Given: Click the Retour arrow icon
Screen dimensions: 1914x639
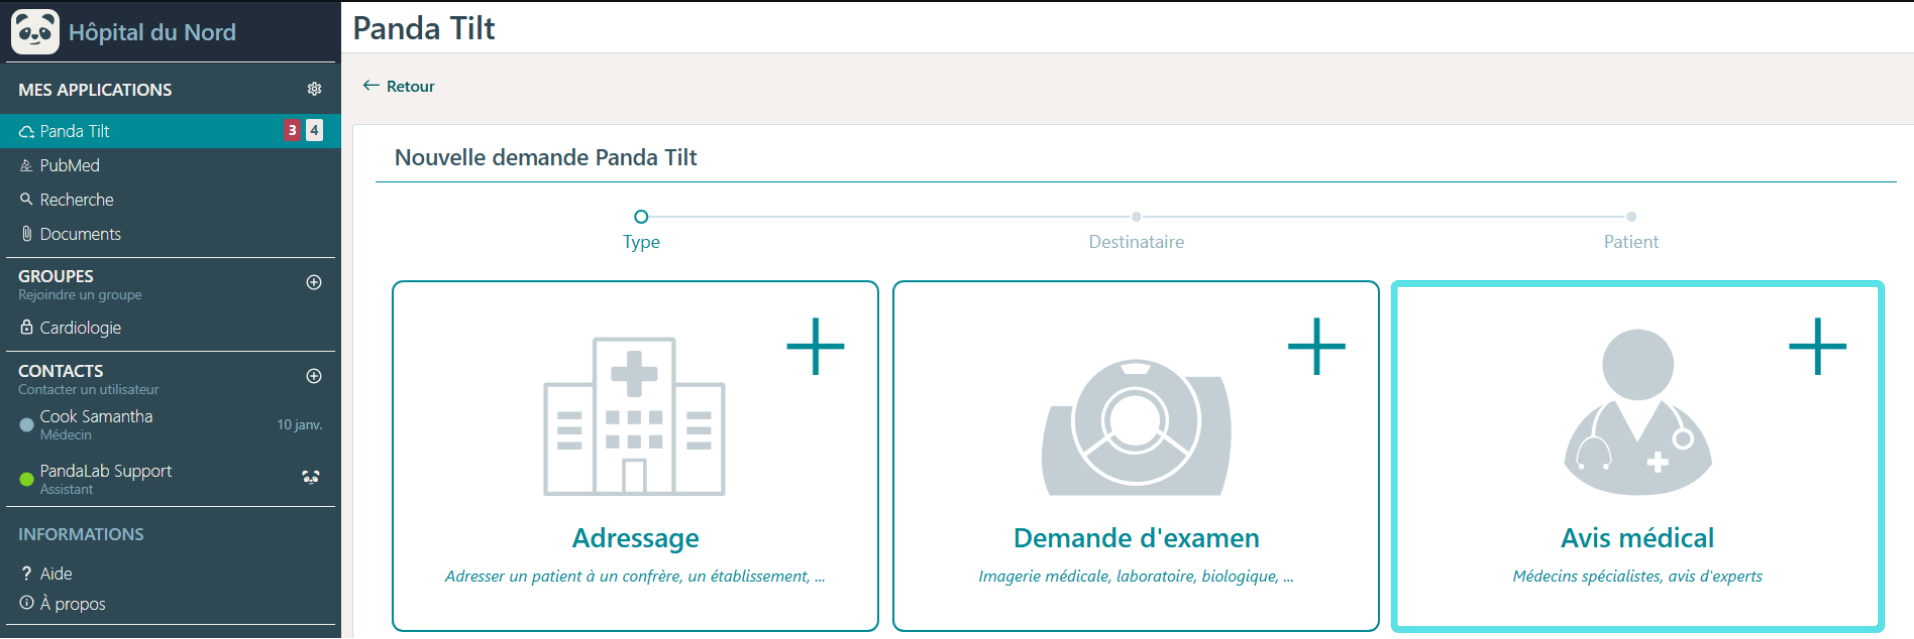Looking at the screenshot, I should (x=371, y=86).
